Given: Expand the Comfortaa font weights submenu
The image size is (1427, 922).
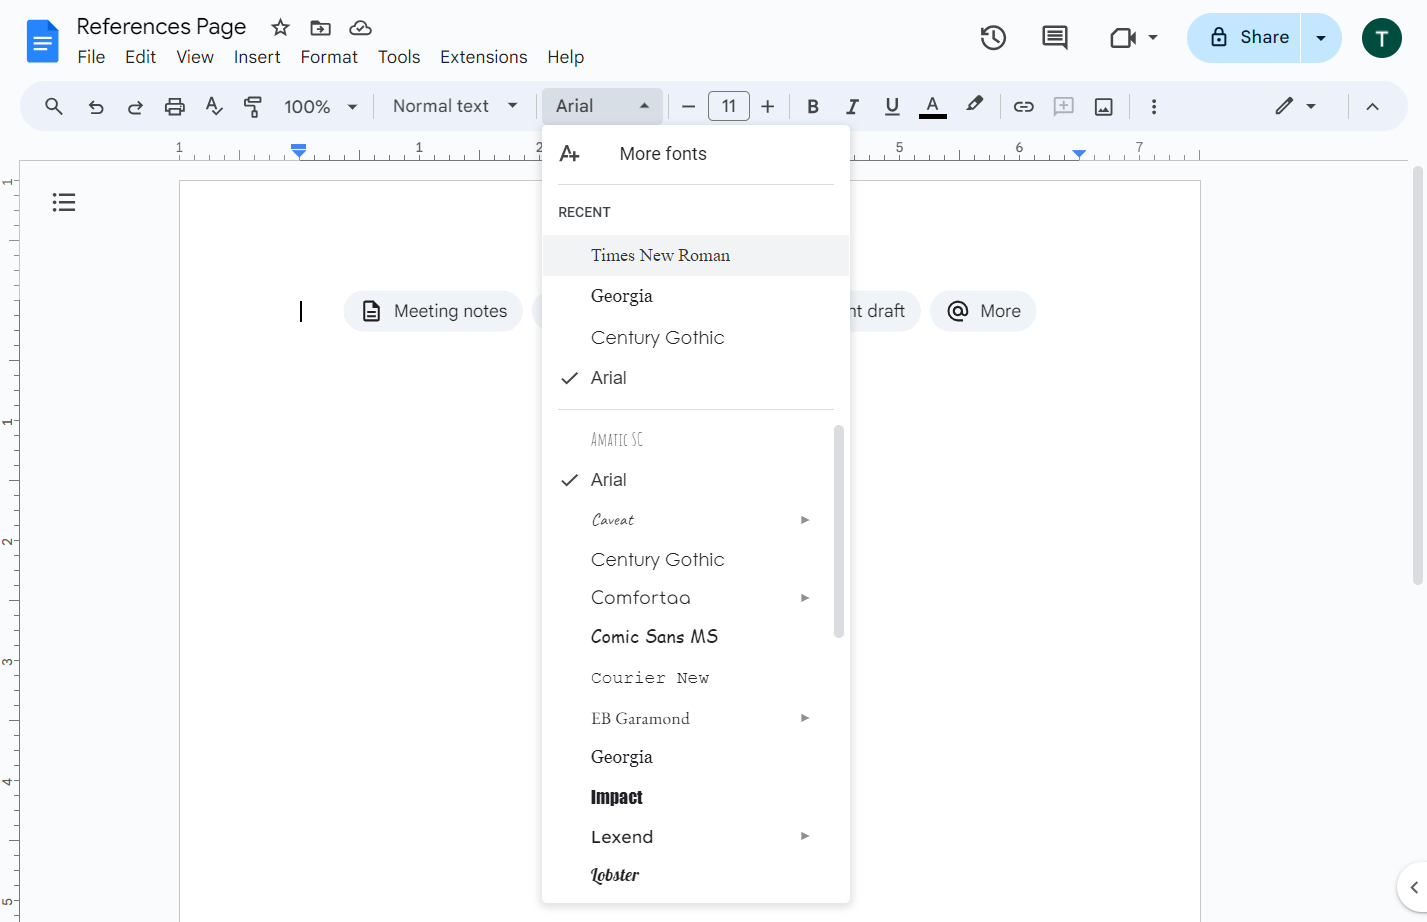Looking at the screenshot, I should pyautogui.click(x=805, y=598).
